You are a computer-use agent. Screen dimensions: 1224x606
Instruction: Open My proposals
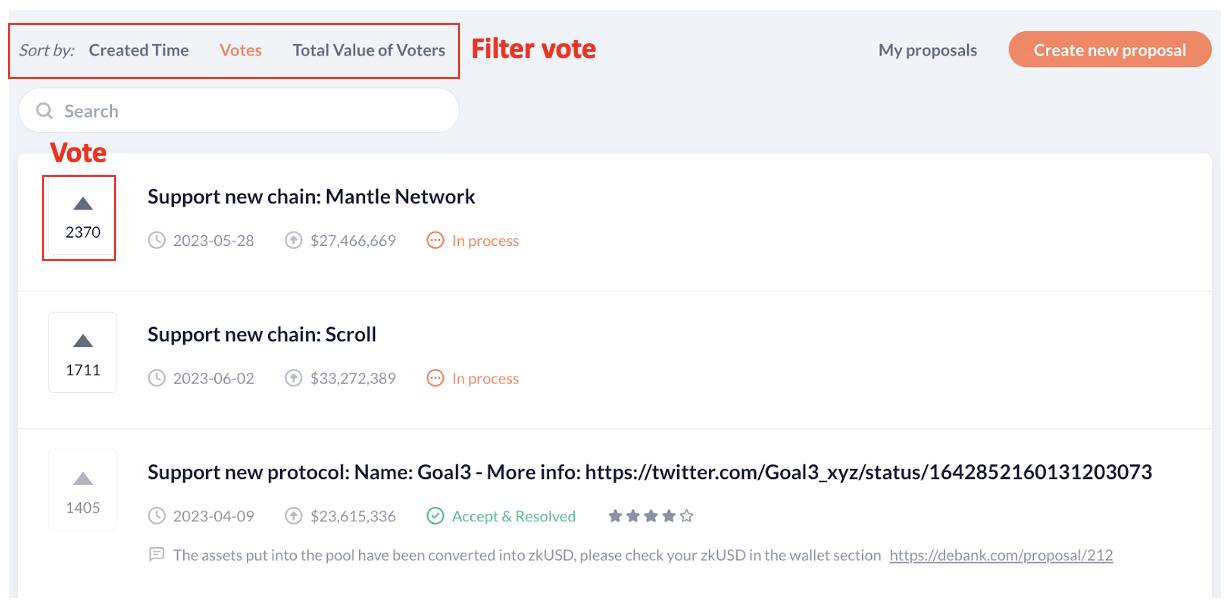coord(928,50)
